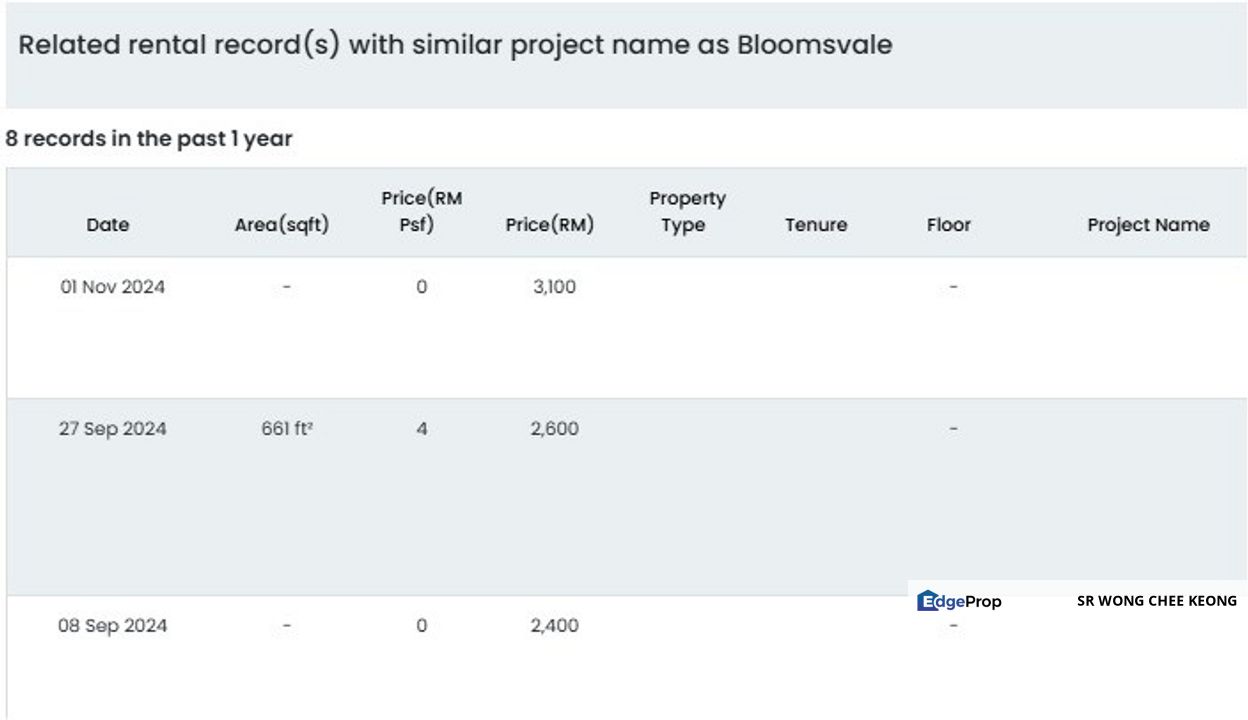Image resolution: width=1248 pixels, height=720 pixels.
Task: Click the 08 Sep 2024 record date
Action: 112,626
